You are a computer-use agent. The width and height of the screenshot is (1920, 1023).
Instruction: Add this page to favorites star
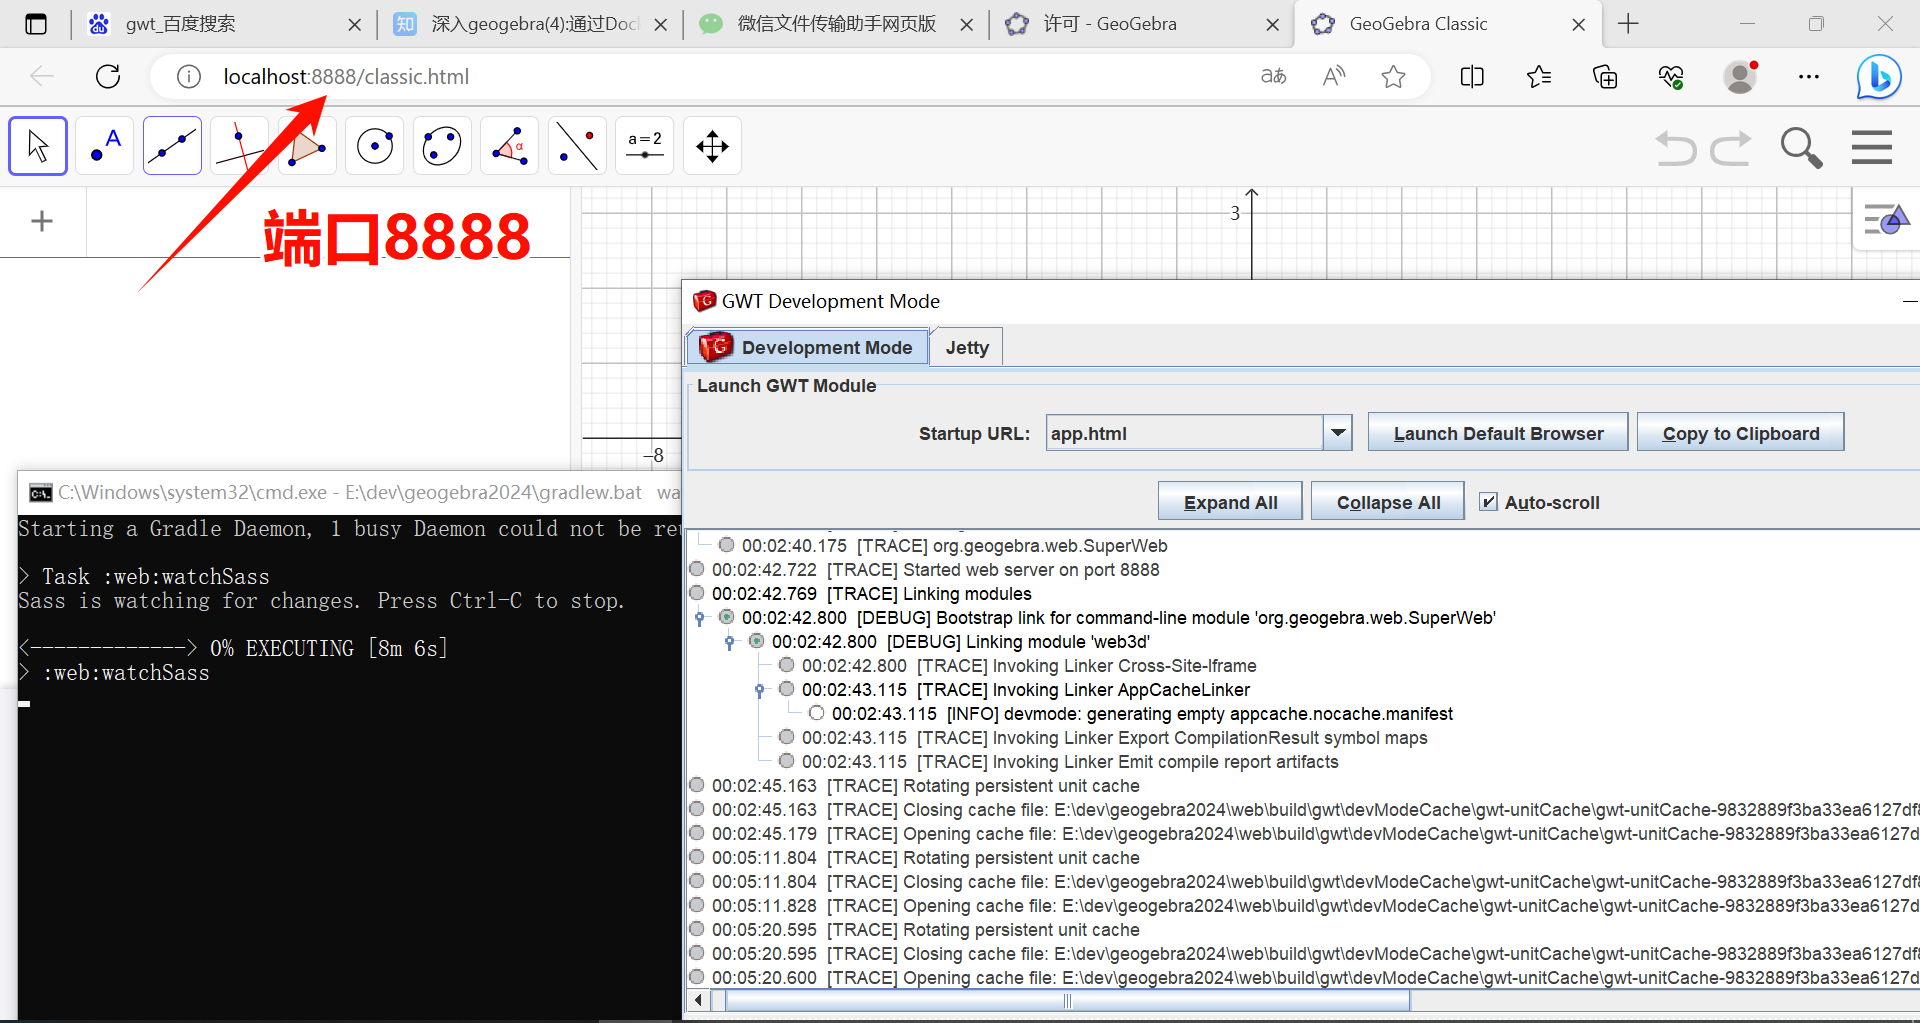coord(1393,76)
